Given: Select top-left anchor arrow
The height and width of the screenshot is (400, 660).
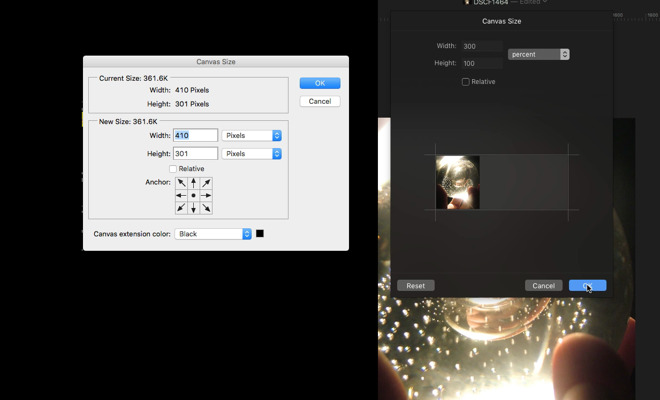Looking at the screenshot, I should [181, 183].
